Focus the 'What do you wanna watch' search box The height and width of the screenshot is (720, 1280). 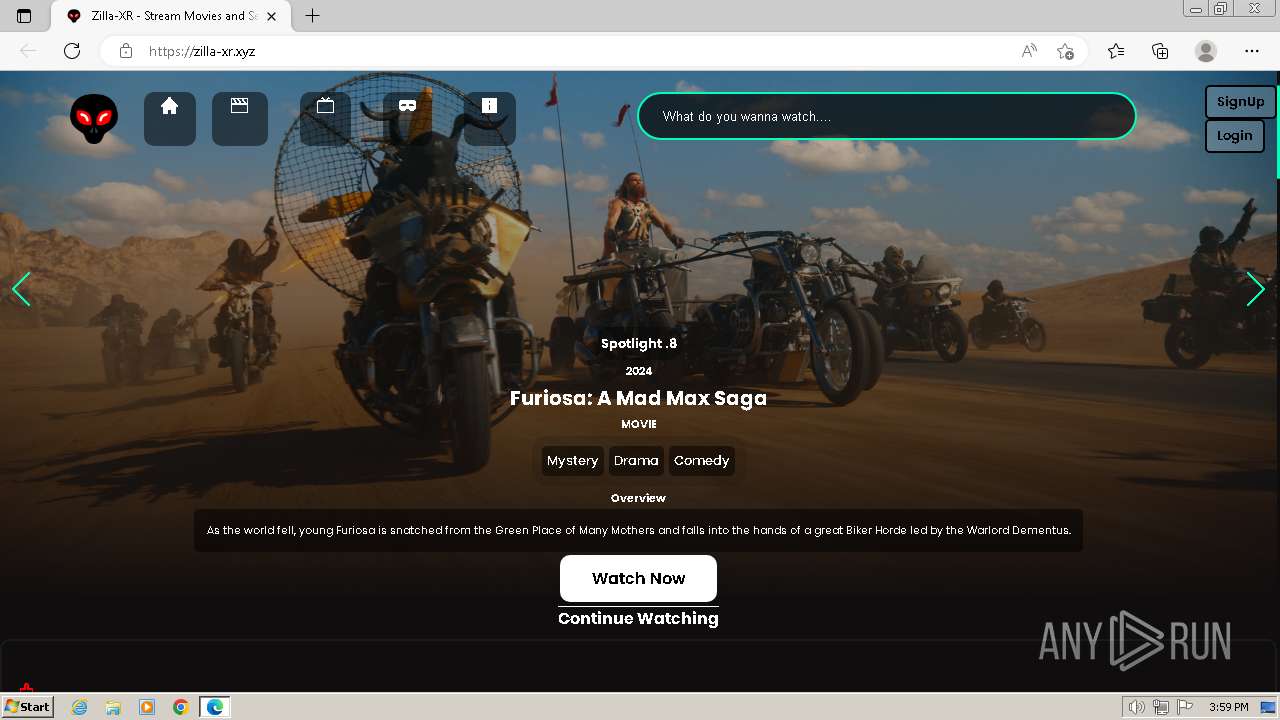[x=886, y=116]
